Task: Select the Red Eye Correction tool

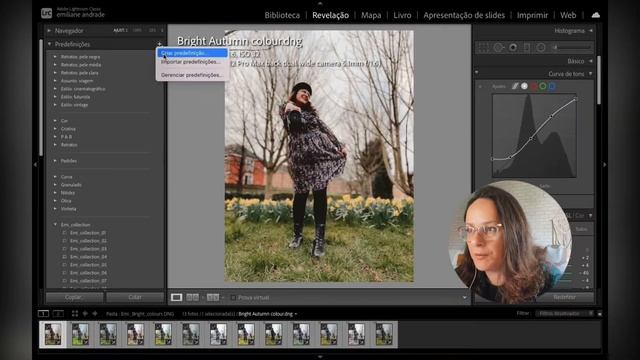Action: click(x=513, y=48)
